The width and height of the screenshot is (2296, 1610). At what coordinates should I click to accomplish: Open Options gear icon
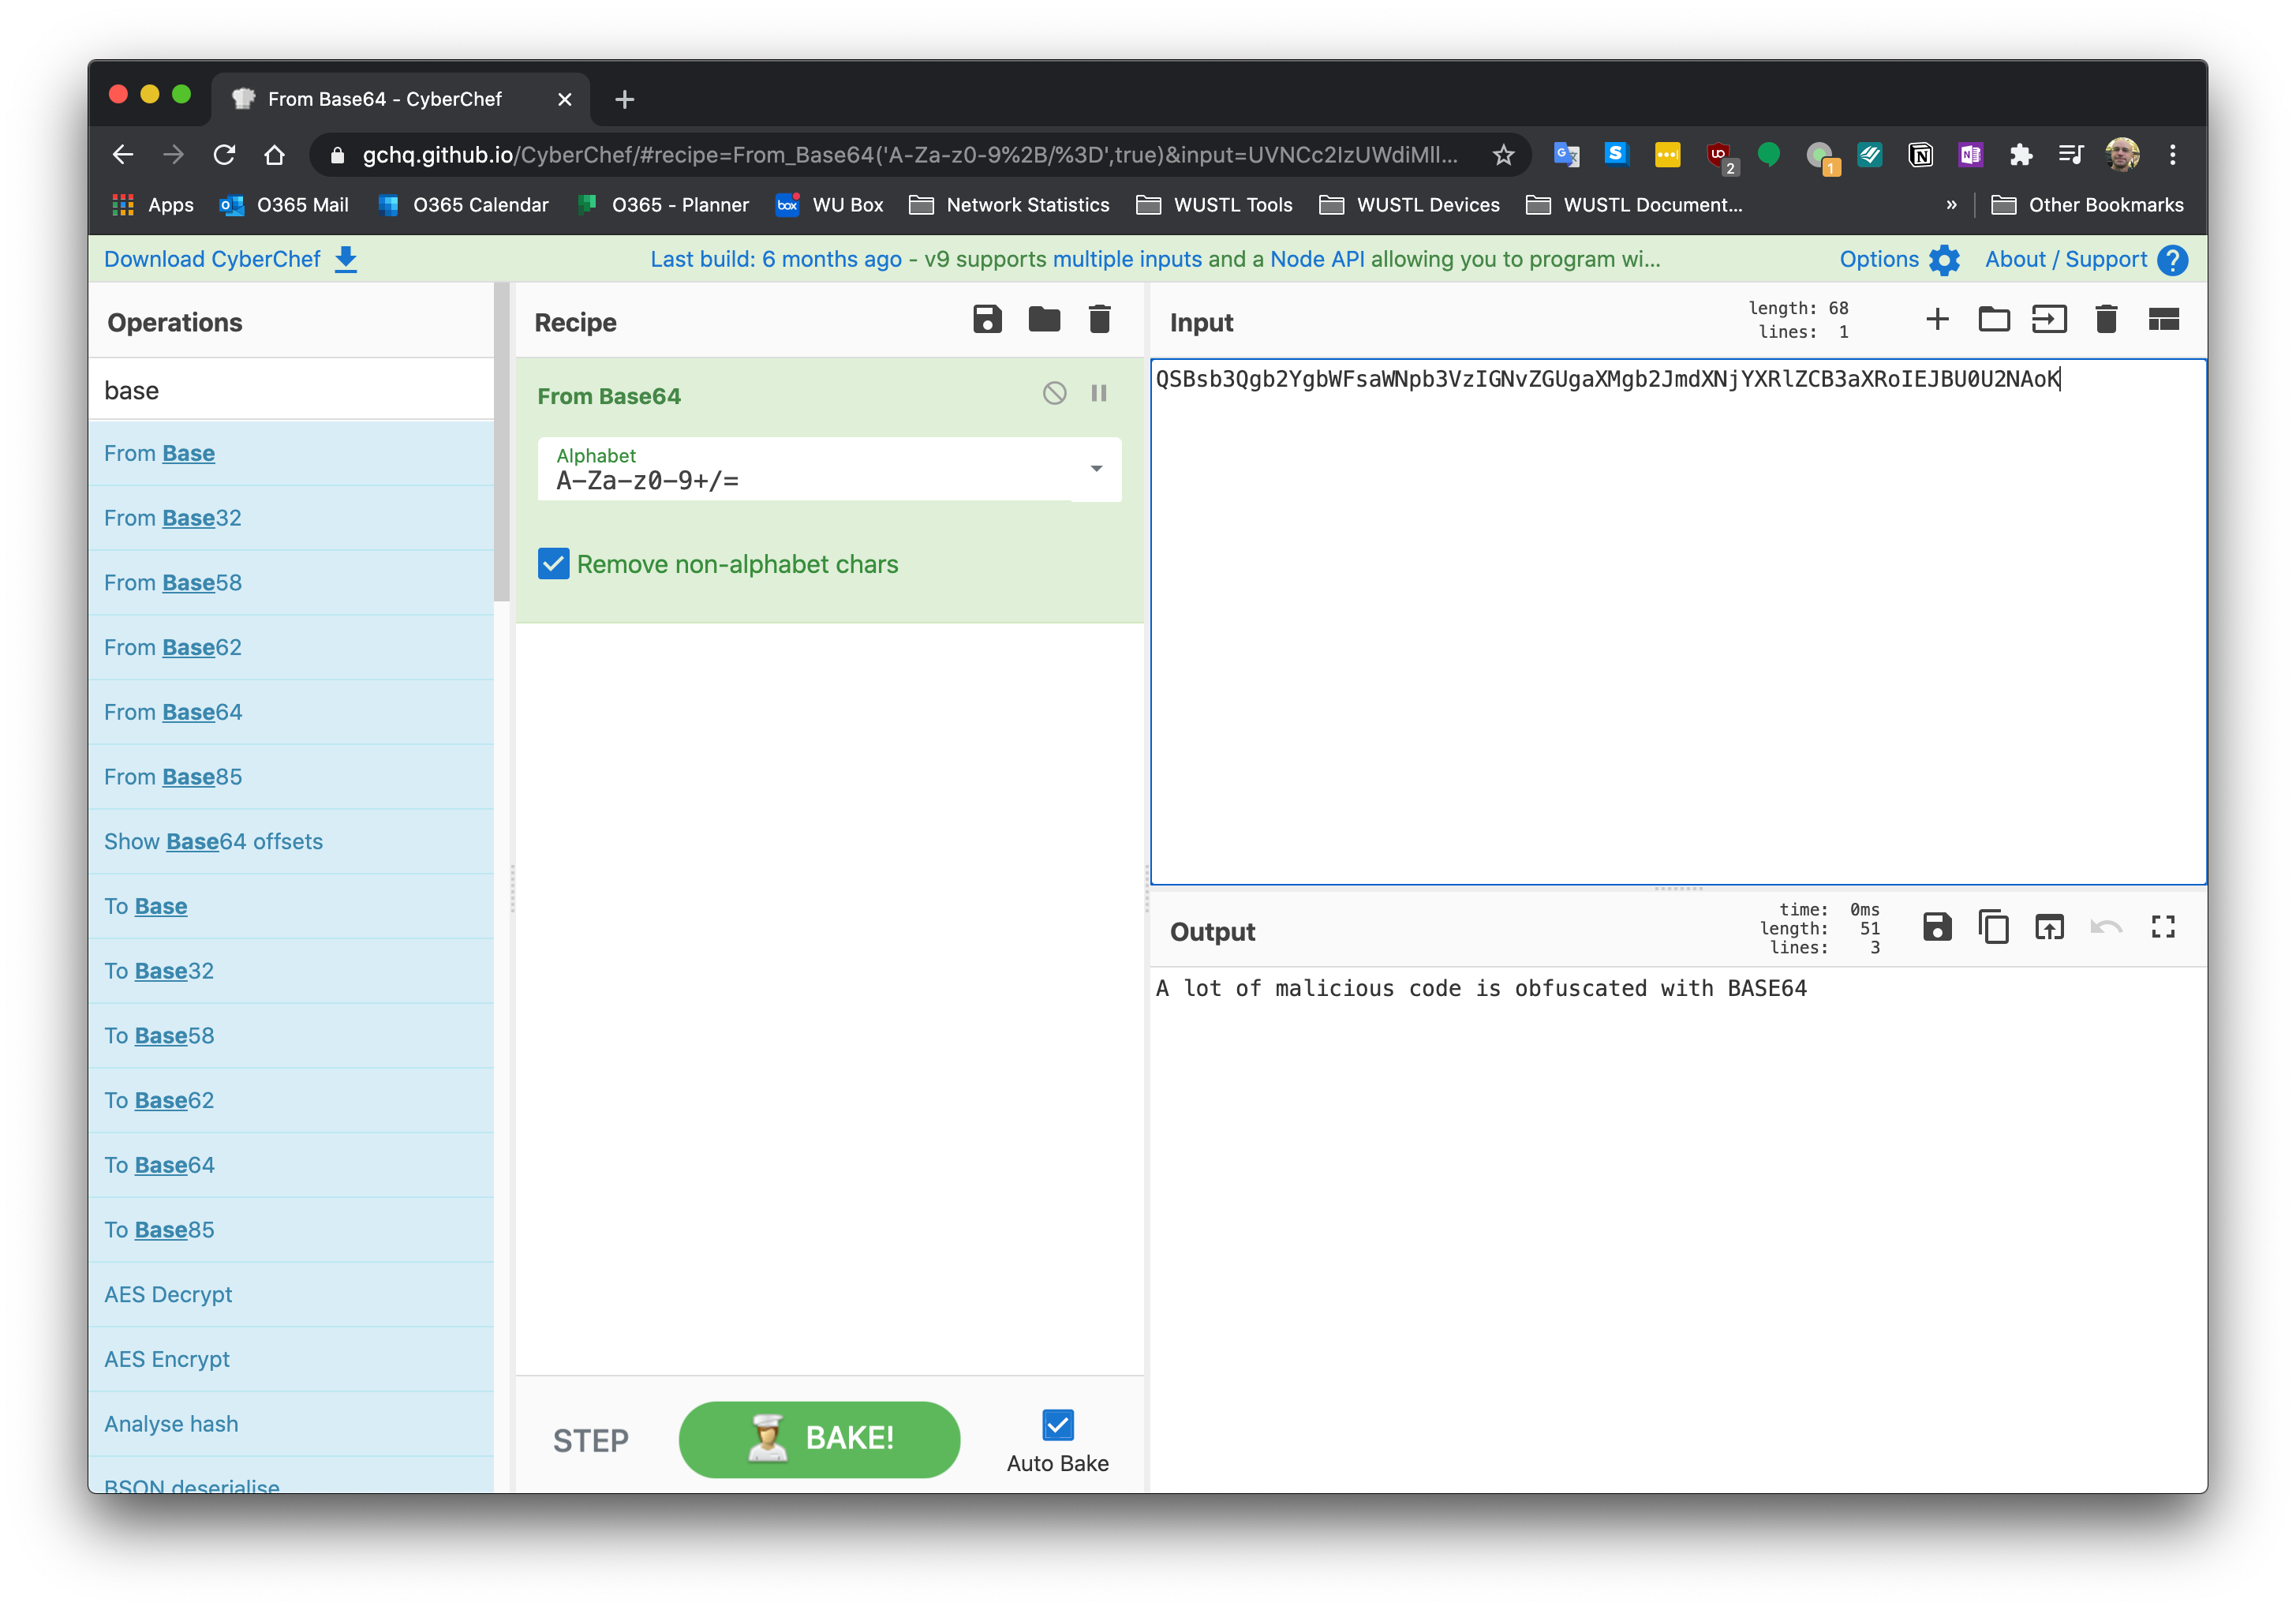[x=1944, y=260]
